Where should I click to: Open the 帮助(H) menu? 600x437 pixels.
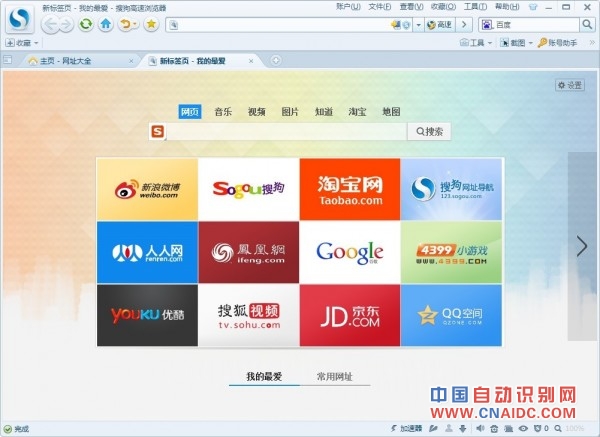[x=507, y=7]
